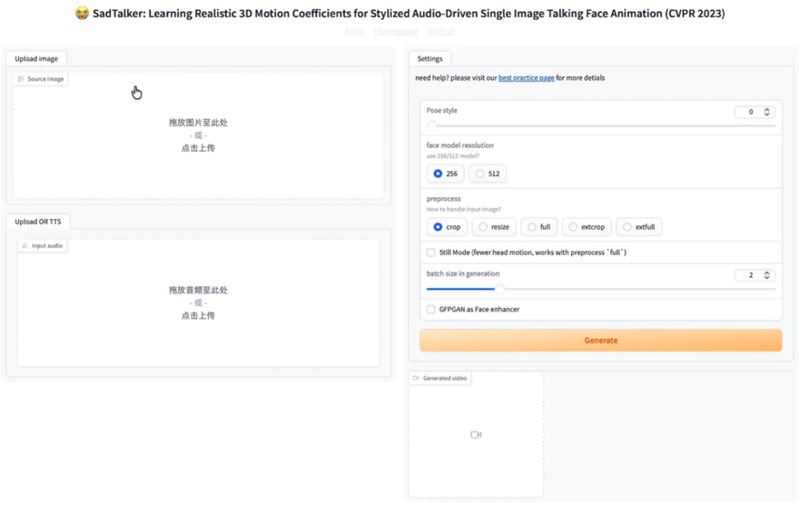Viewport: 799px width, 507px height.
Task: Click the Input audio icon label
Action: (x=25, y=245)
